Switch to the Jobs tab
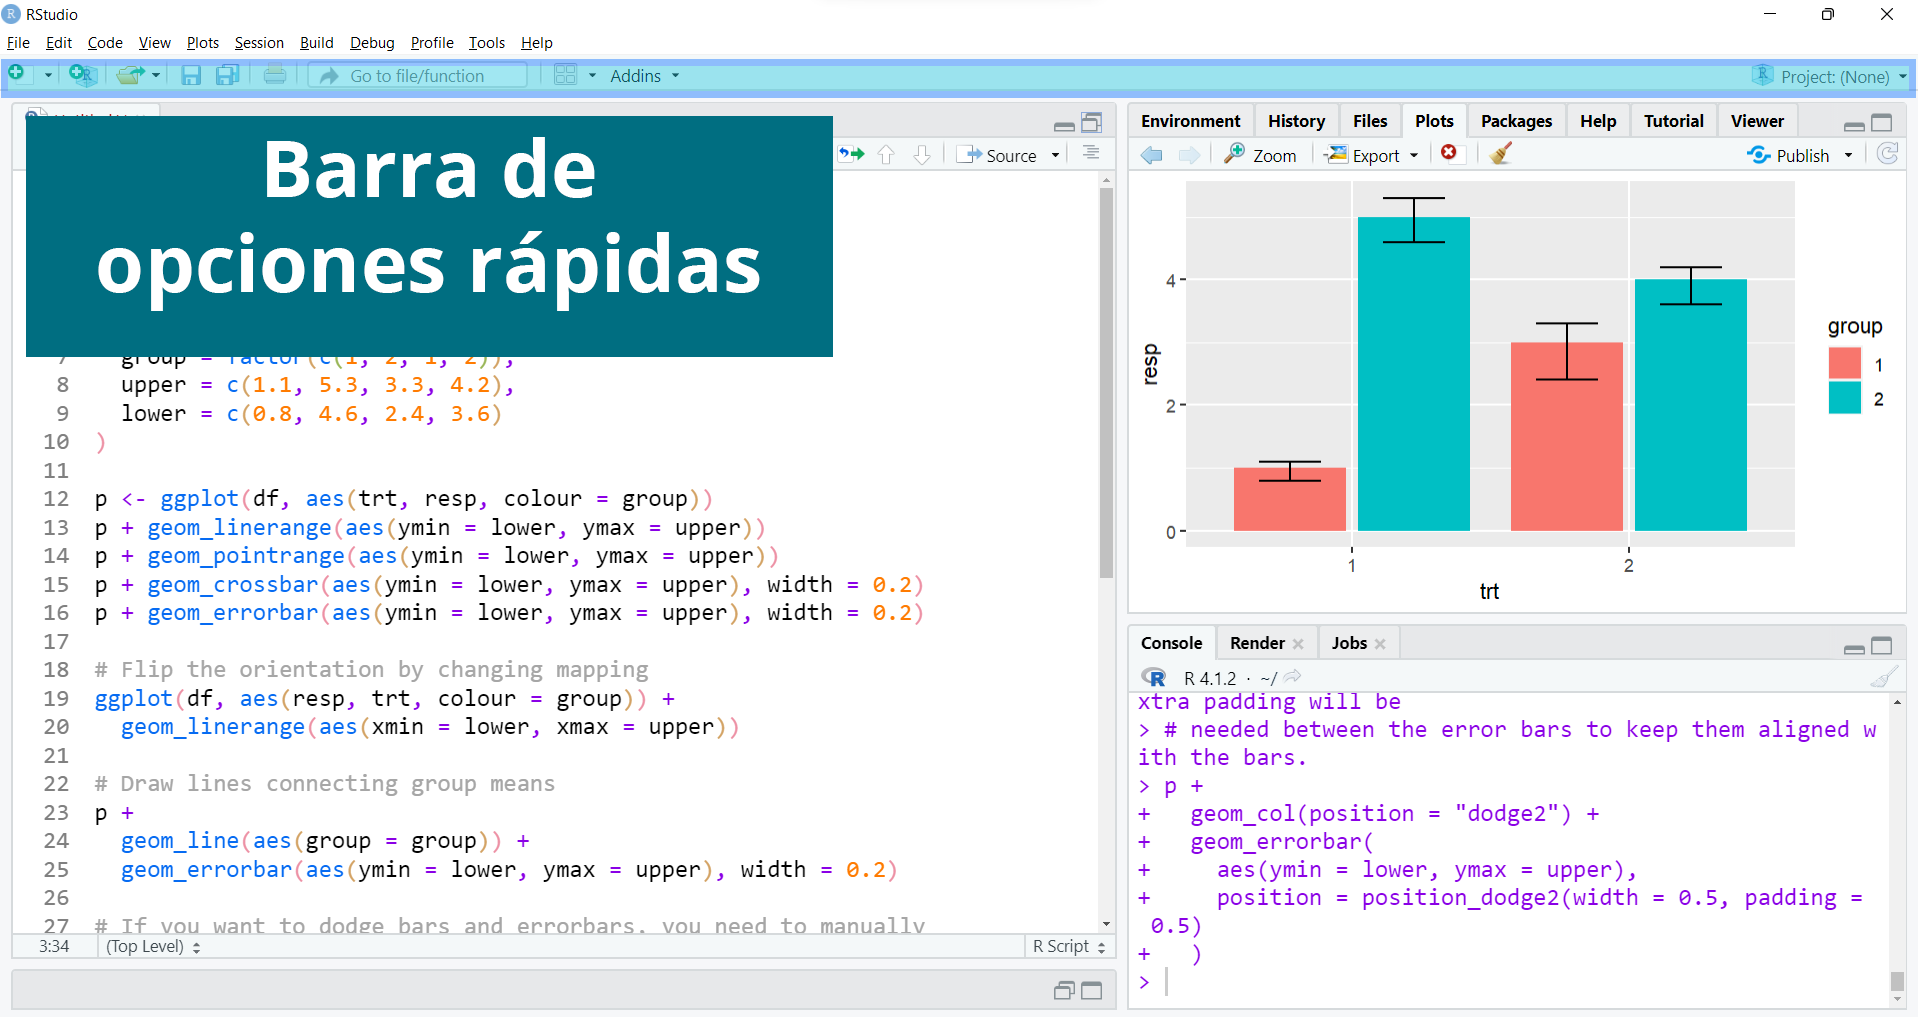Viewport: 1918px width, 1017px height. pos(1349,643)
